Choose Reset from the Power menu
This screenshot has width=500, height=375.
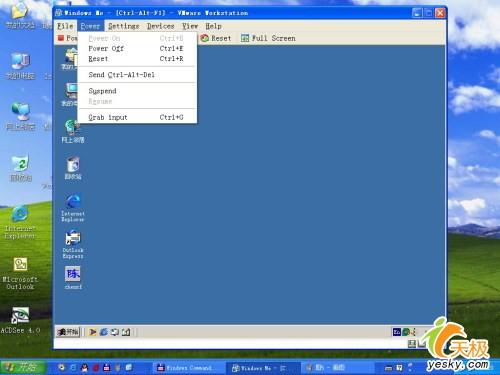(x=137, y=59)
